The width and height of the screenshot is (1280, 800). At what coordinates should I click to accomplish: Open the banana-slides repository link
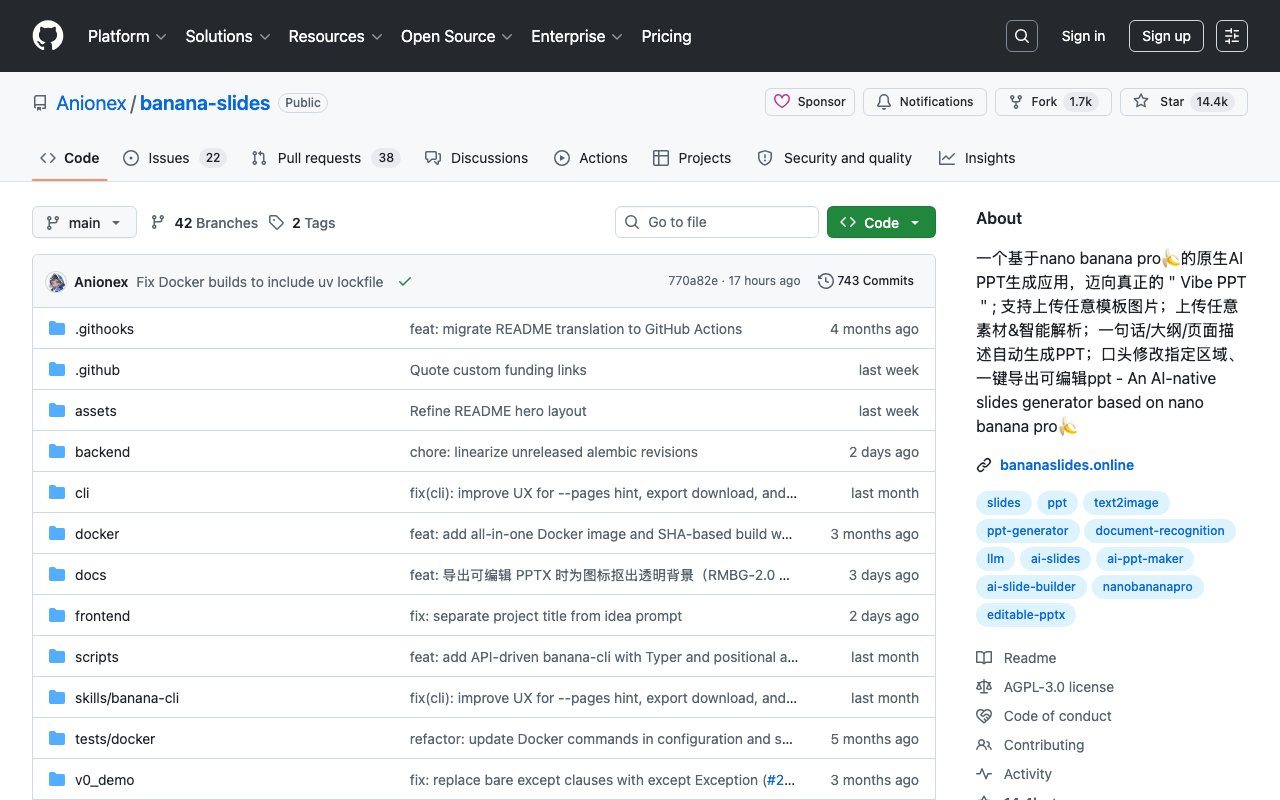pyautogui.click(x=205, y=103)
